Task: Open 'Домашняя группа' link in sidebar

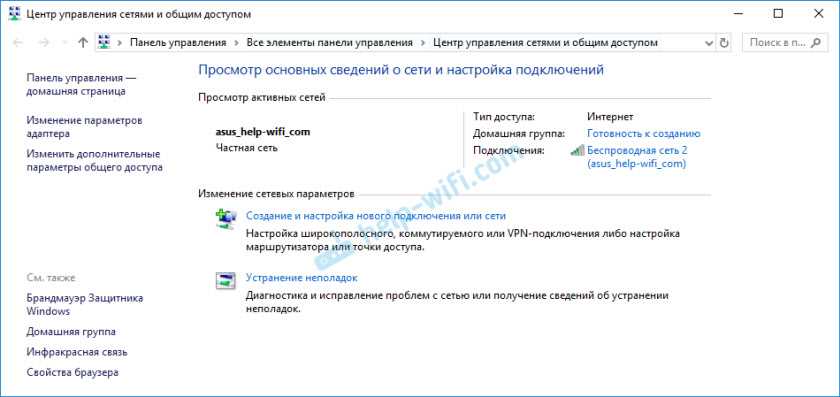Action: (71, 332)
